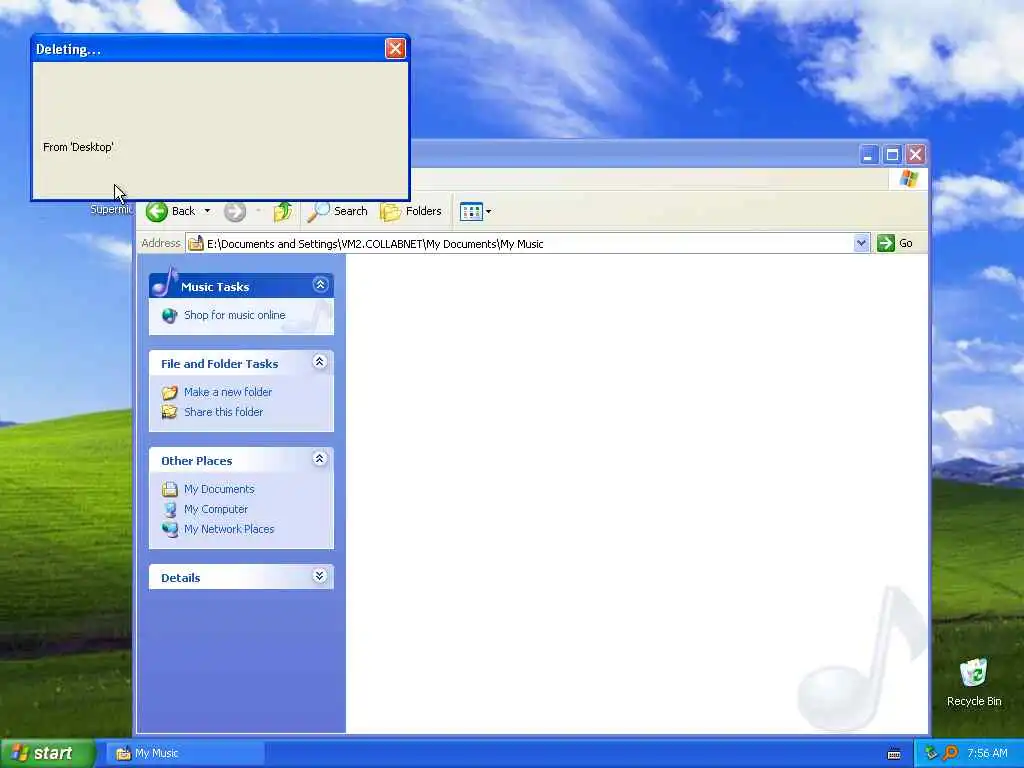Screen dimensions: 1024x768
Task: Minimize the My Music window
Action: click(x=869, y=155)
